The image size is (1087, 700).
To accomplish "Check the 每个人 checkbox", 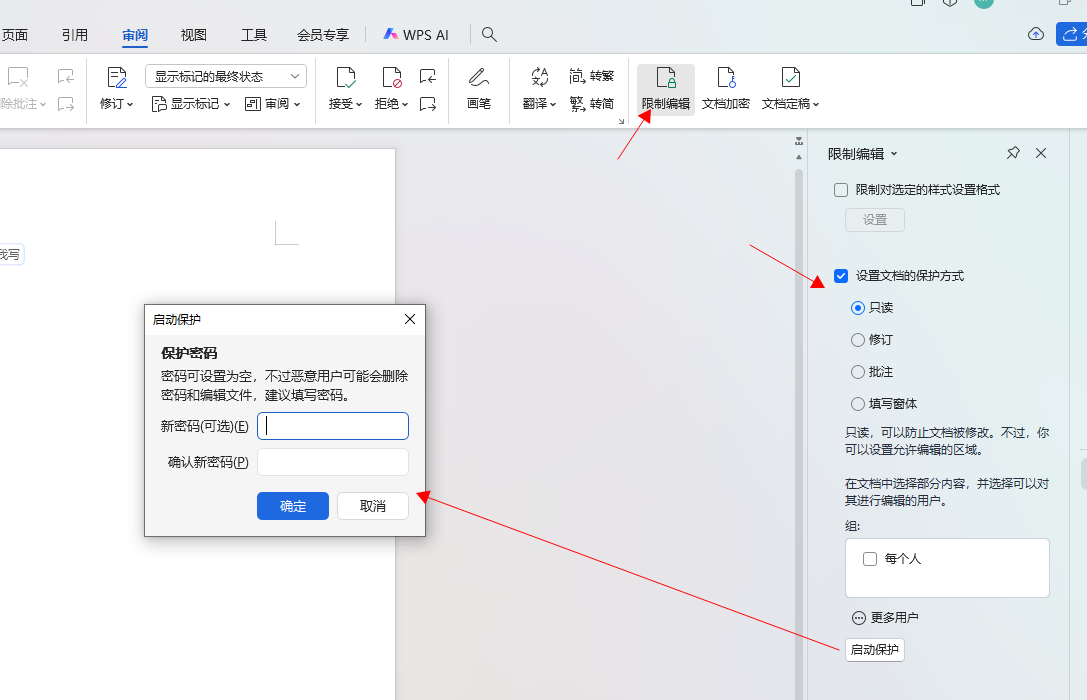I will [870, 559].
